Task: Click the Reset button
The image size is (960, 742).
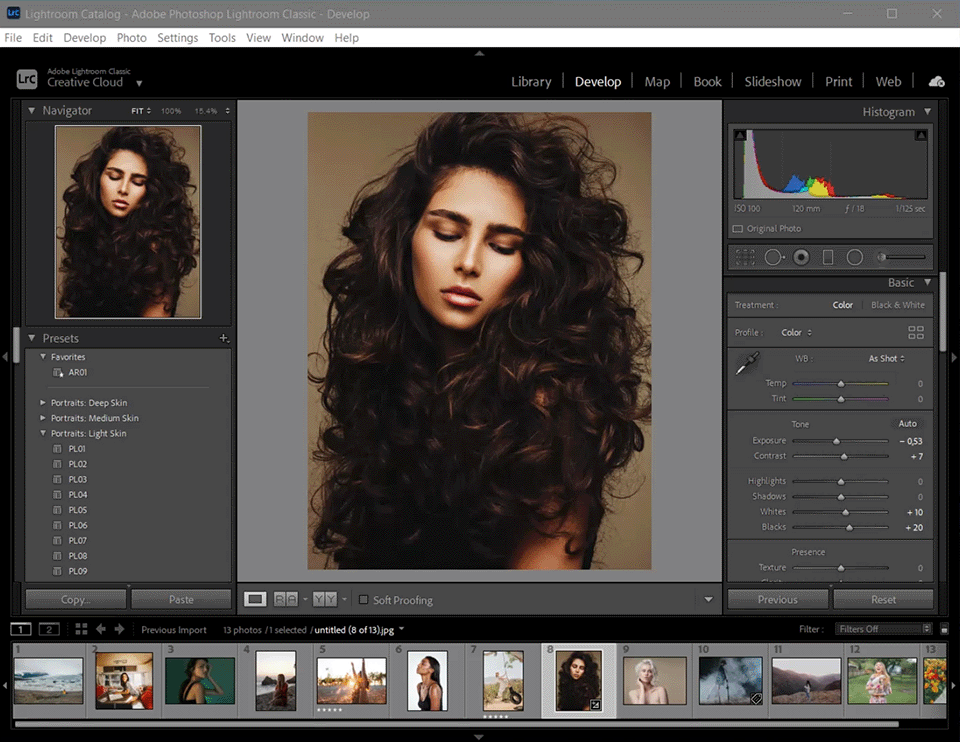Action: [x=883, y=599]
